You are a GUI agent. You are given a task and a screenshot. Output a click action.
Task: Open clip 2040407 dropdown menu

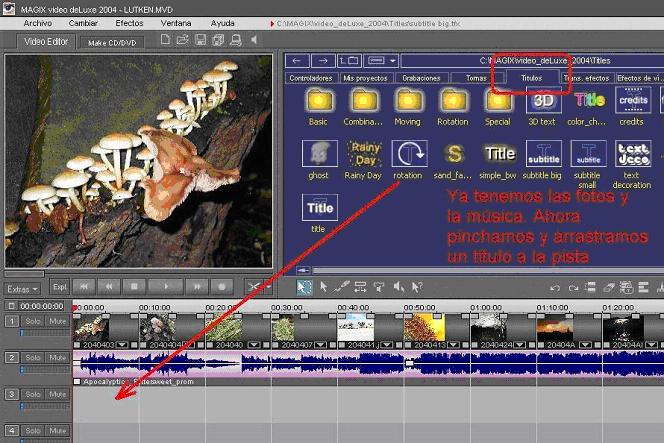[x=321, y=345]
